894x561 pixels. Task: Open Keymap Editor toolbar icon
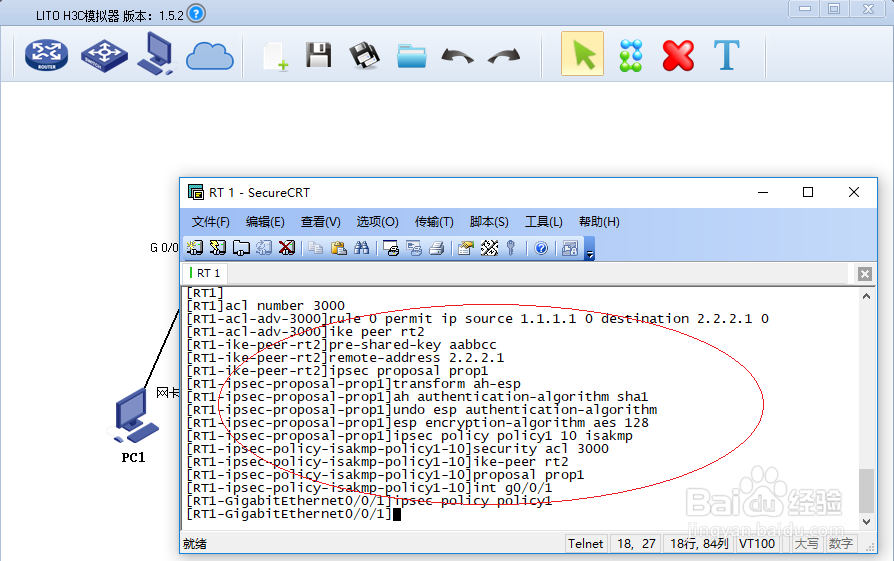(x=489, y=248)
